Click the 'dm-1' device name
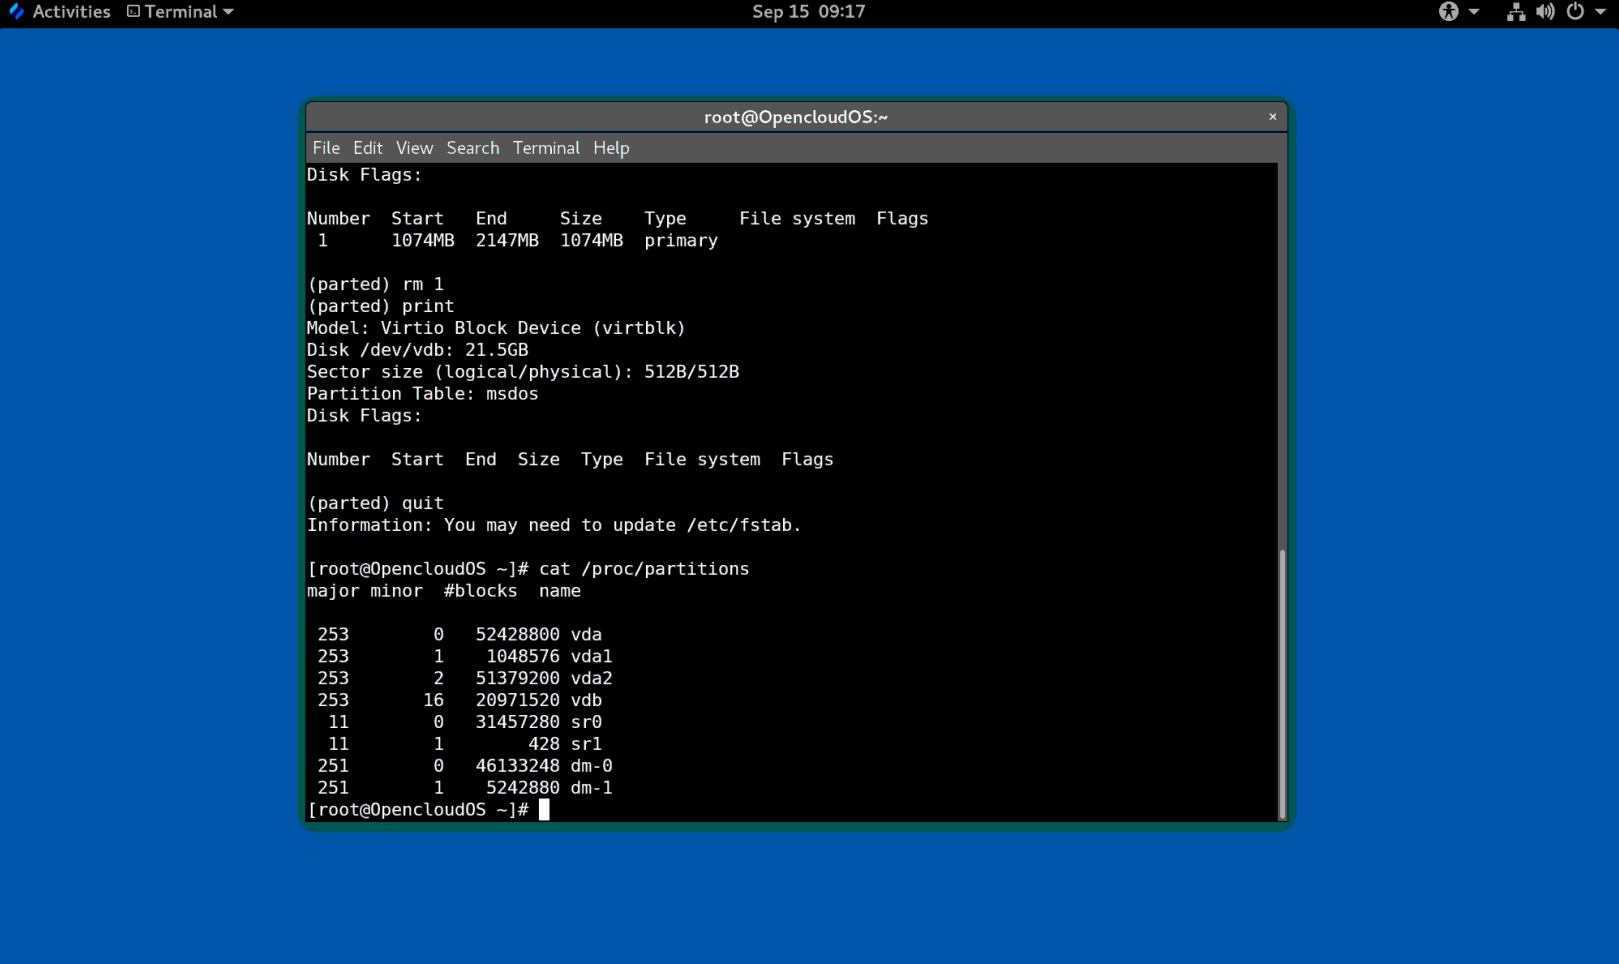 591,789
